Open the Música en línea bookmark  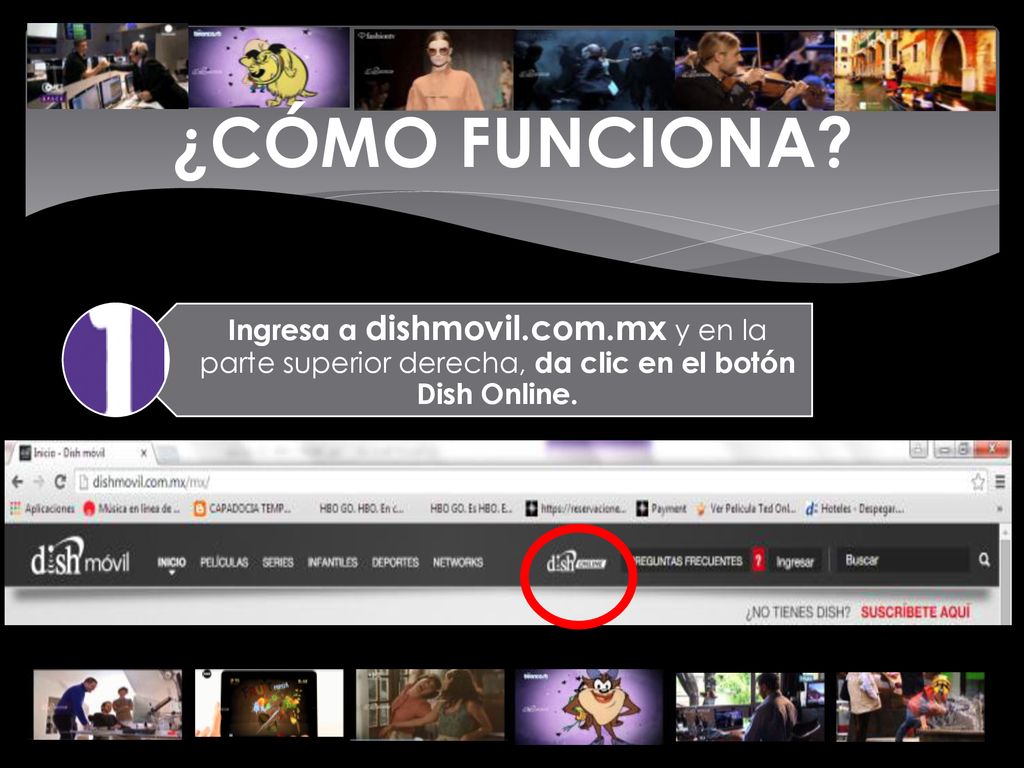click(132, 508)
